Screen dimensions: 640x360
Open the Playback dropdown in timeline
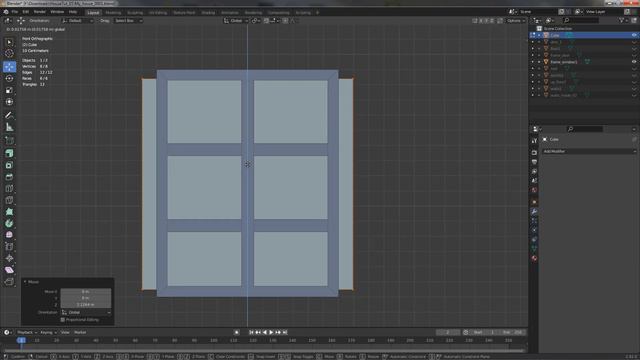(27, 332)
